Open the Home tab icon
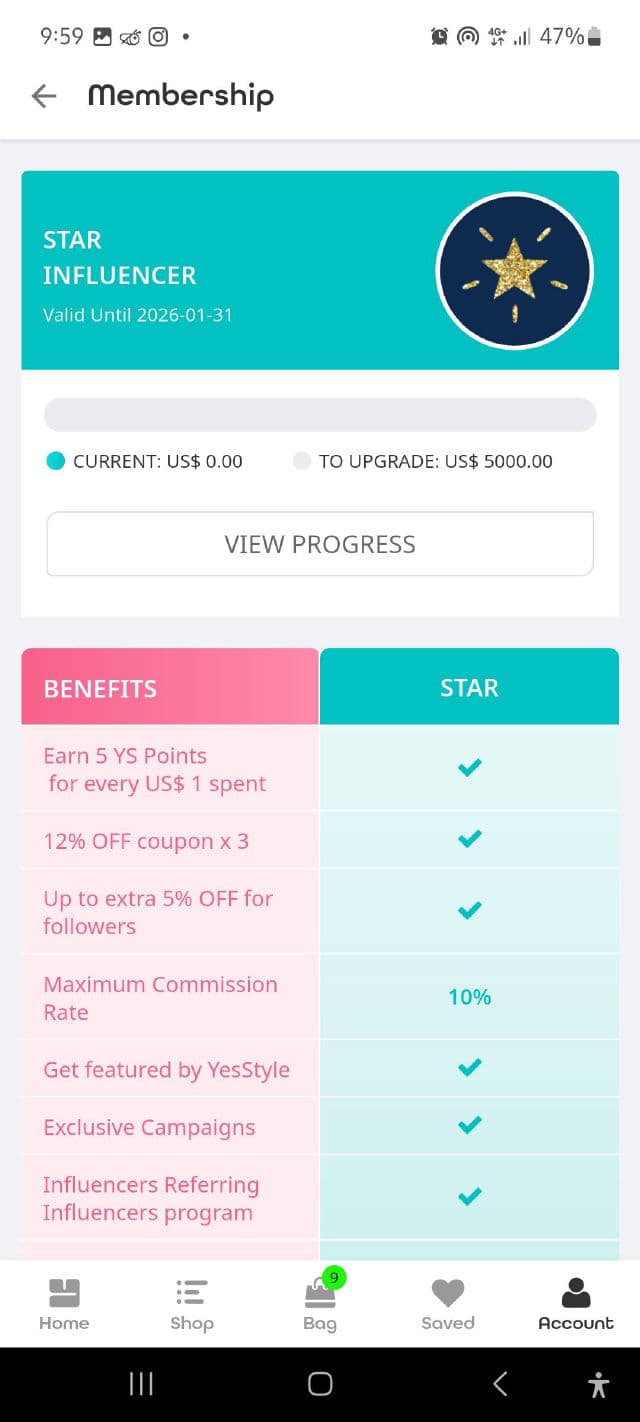640x1422 pixels. pos(64,1293)
